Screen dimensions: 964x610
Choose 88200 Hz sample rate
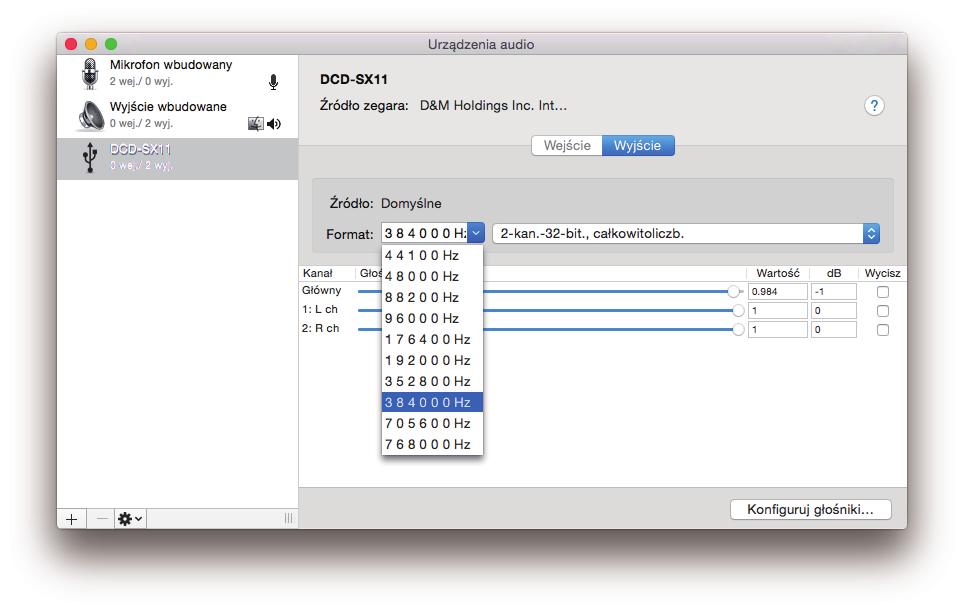(x=432, y=297)
